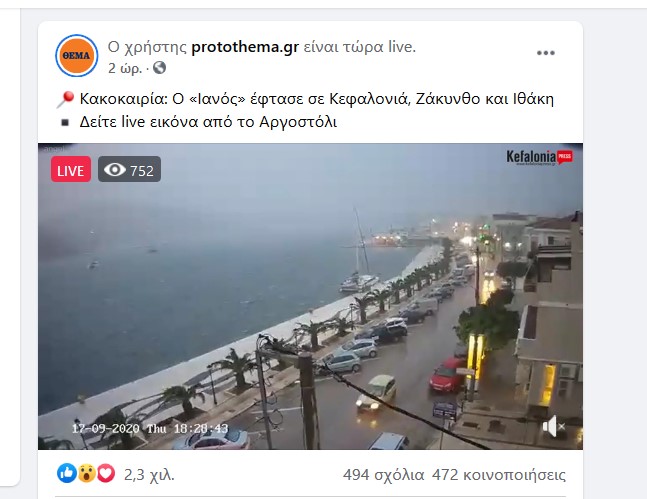Click the blue Like reaction icon
Viewport: 647px width, 499px height.
(67, 473)
